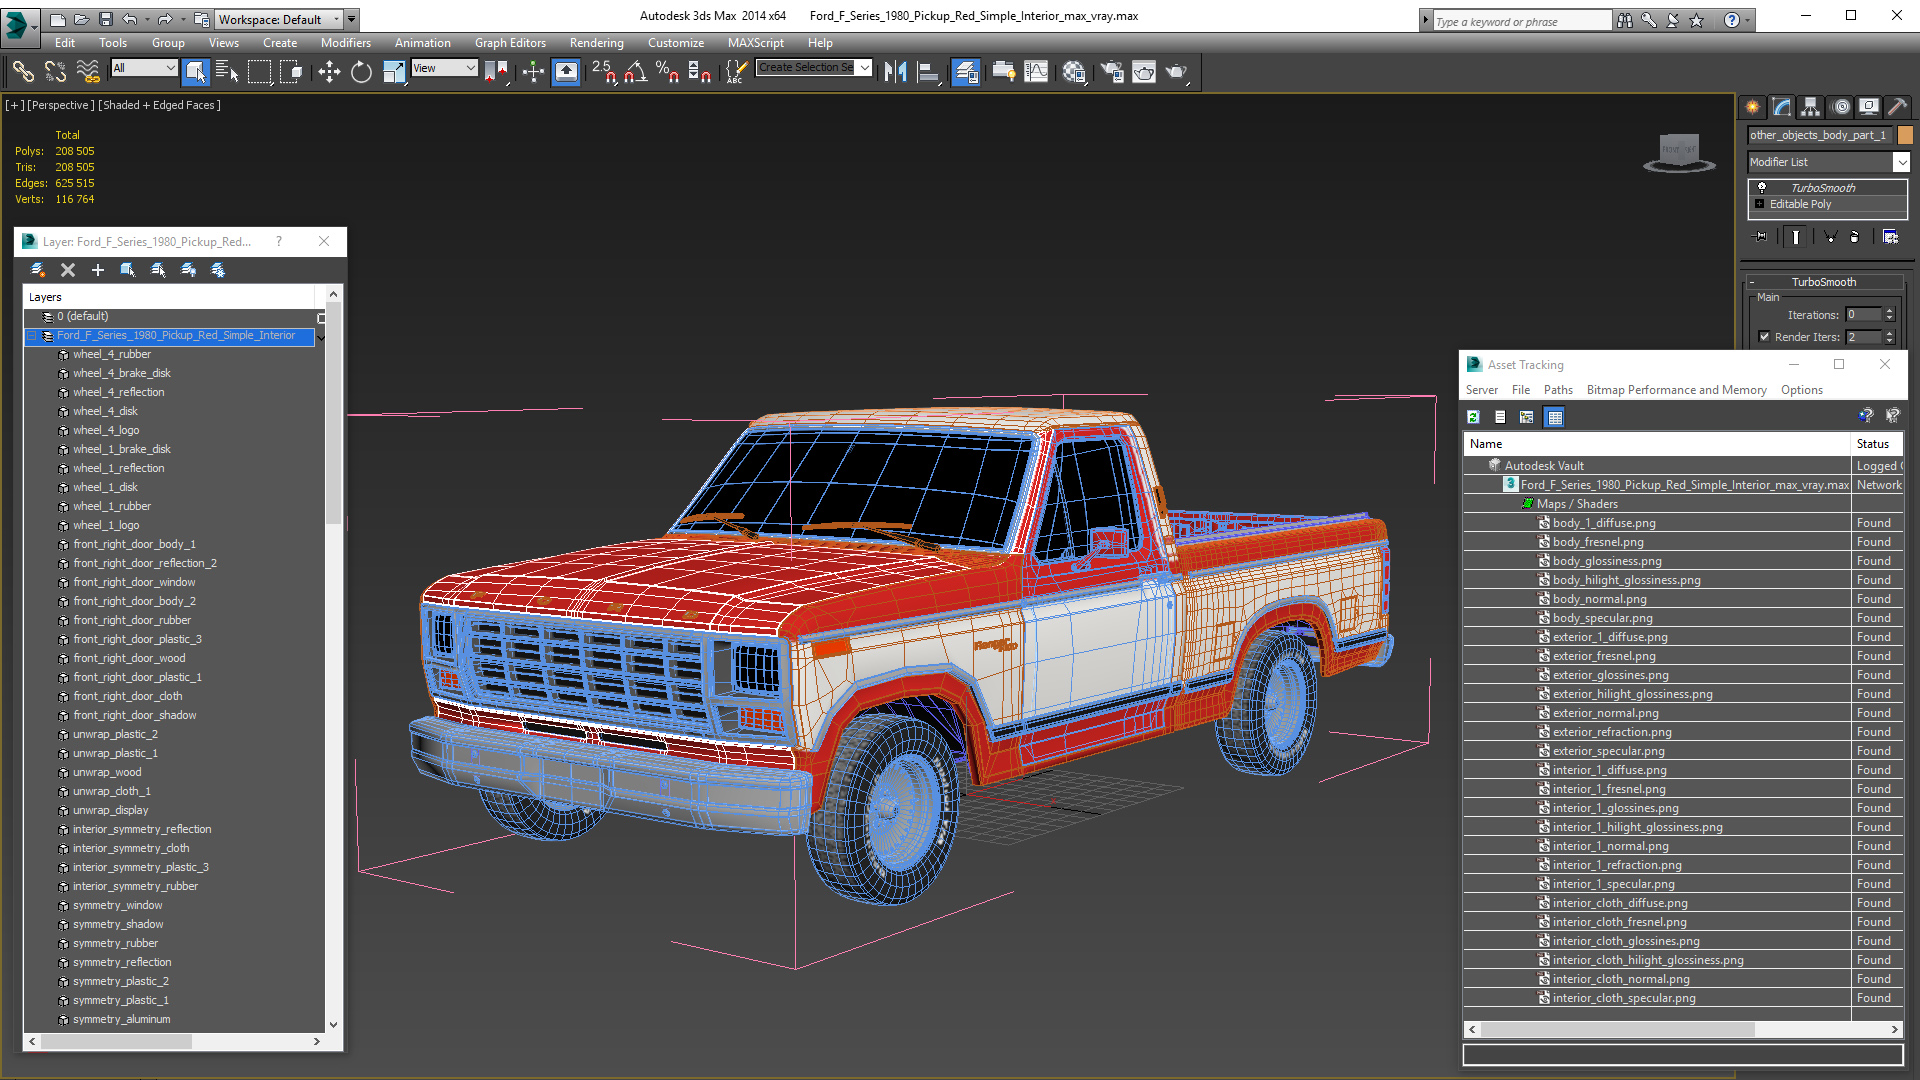This screenshot has height=1080, width=1920.
Task: Click Freeze/Unfreeze All Layers icon
Action: [x=218, y=270]
